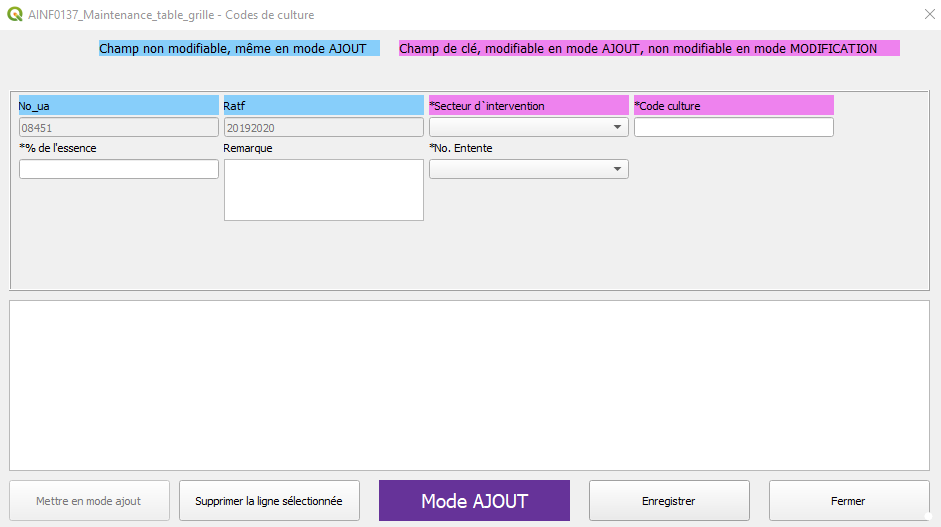
Task: Click the *Code culture pink label
Action: 733,106
